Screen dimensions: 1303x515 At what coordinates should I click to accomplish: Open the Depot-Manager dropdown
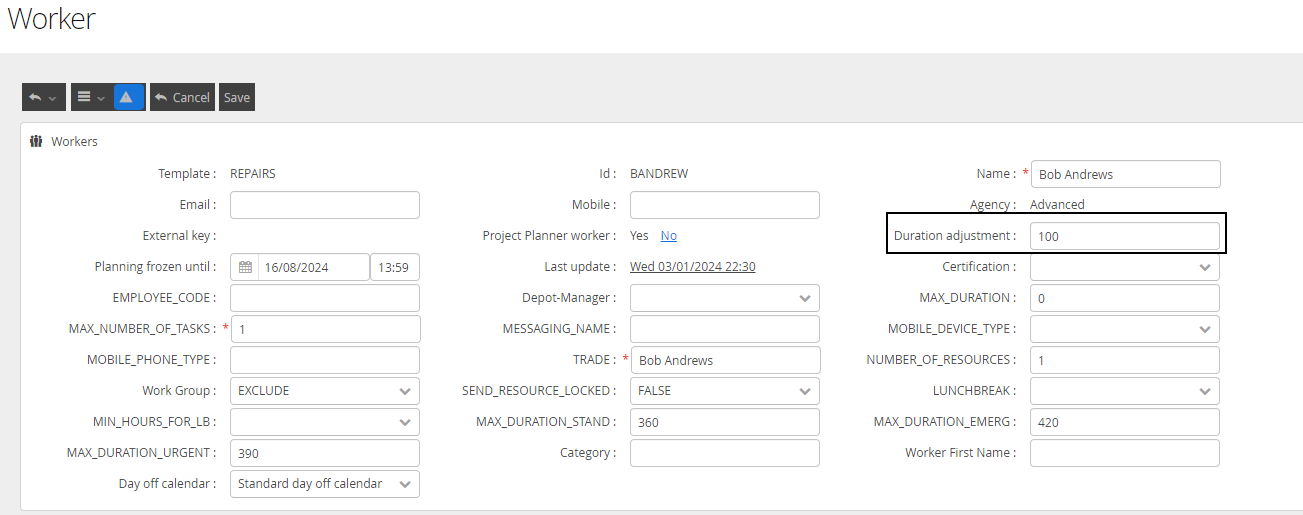click(724, 298)
